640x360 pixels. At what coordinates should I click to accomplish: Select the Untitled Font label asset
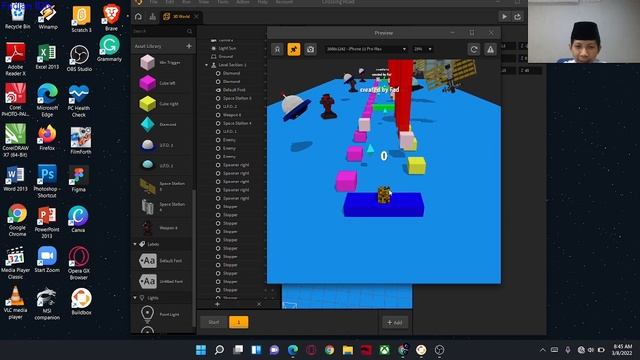(x=148, y=281)
